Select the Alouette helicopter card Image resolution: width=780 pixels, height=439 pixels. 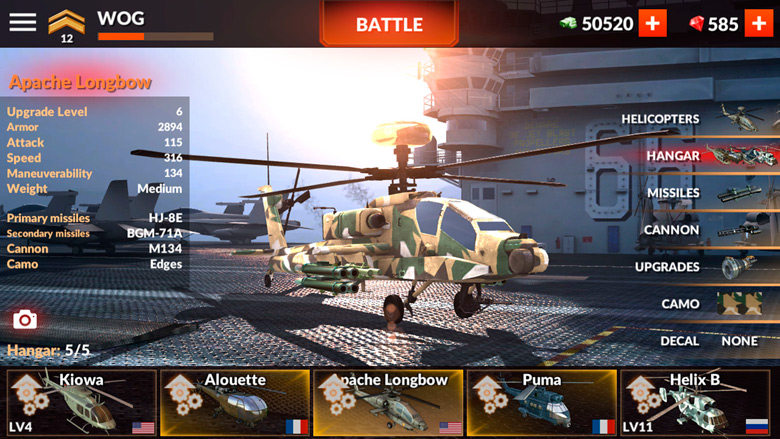point(235,402)
